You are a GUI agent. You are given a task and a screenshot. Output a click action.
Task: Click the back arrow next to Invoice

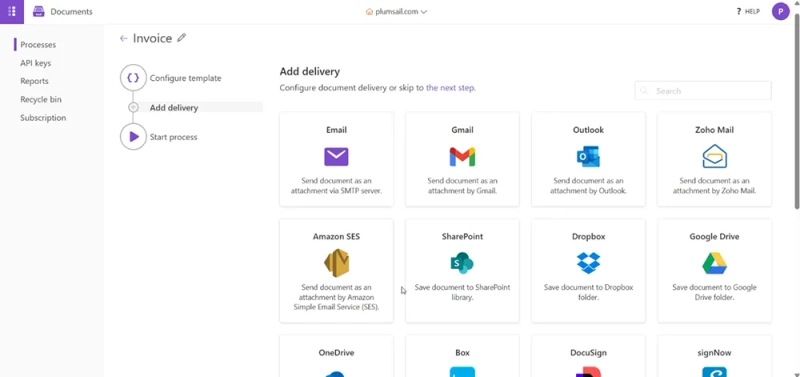(123, 38)
